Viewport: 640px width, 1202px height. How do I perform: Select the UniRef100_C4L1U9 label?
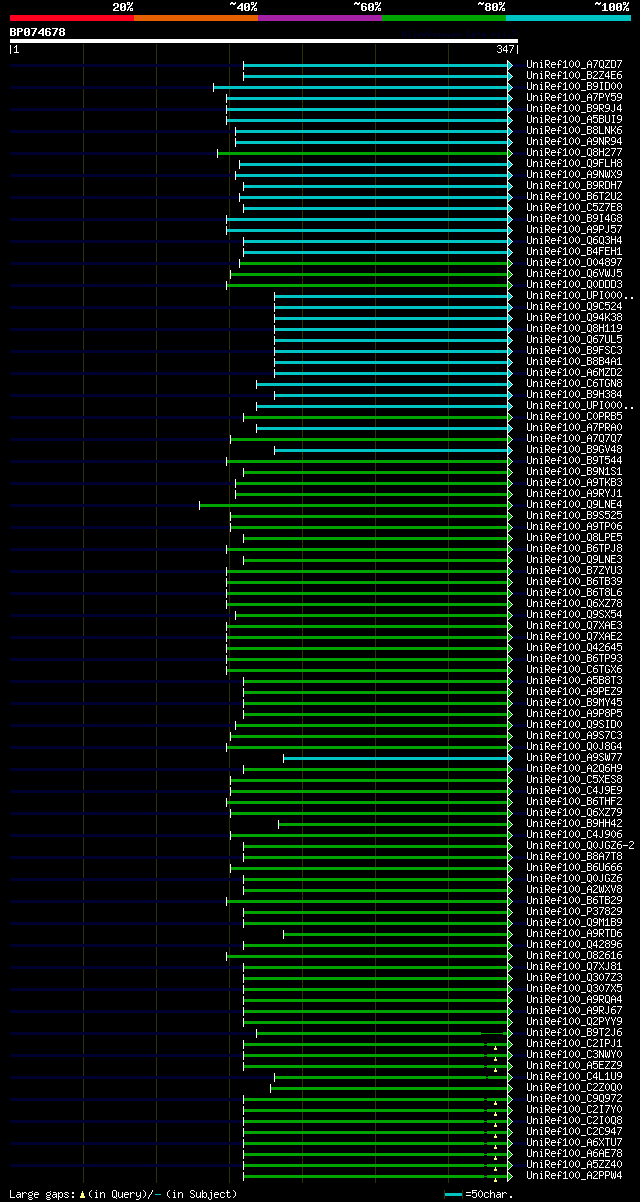coord(574,1076)
